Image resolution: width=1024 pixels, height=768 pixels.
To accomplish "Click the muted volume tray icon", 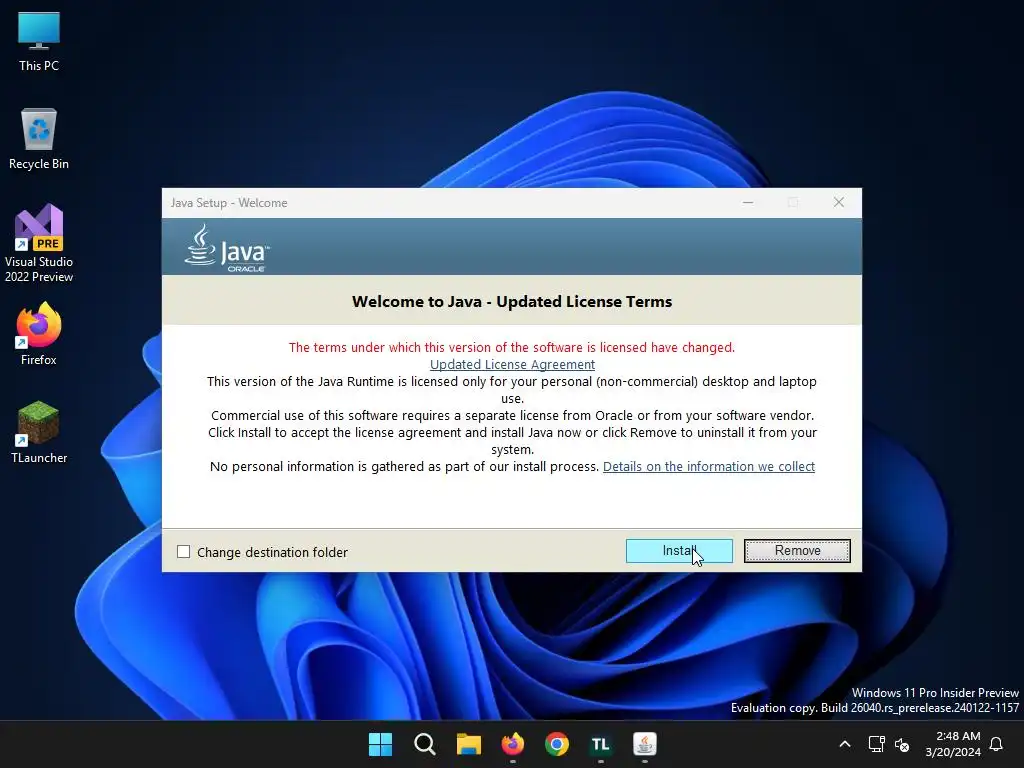I will pos(902,744).
